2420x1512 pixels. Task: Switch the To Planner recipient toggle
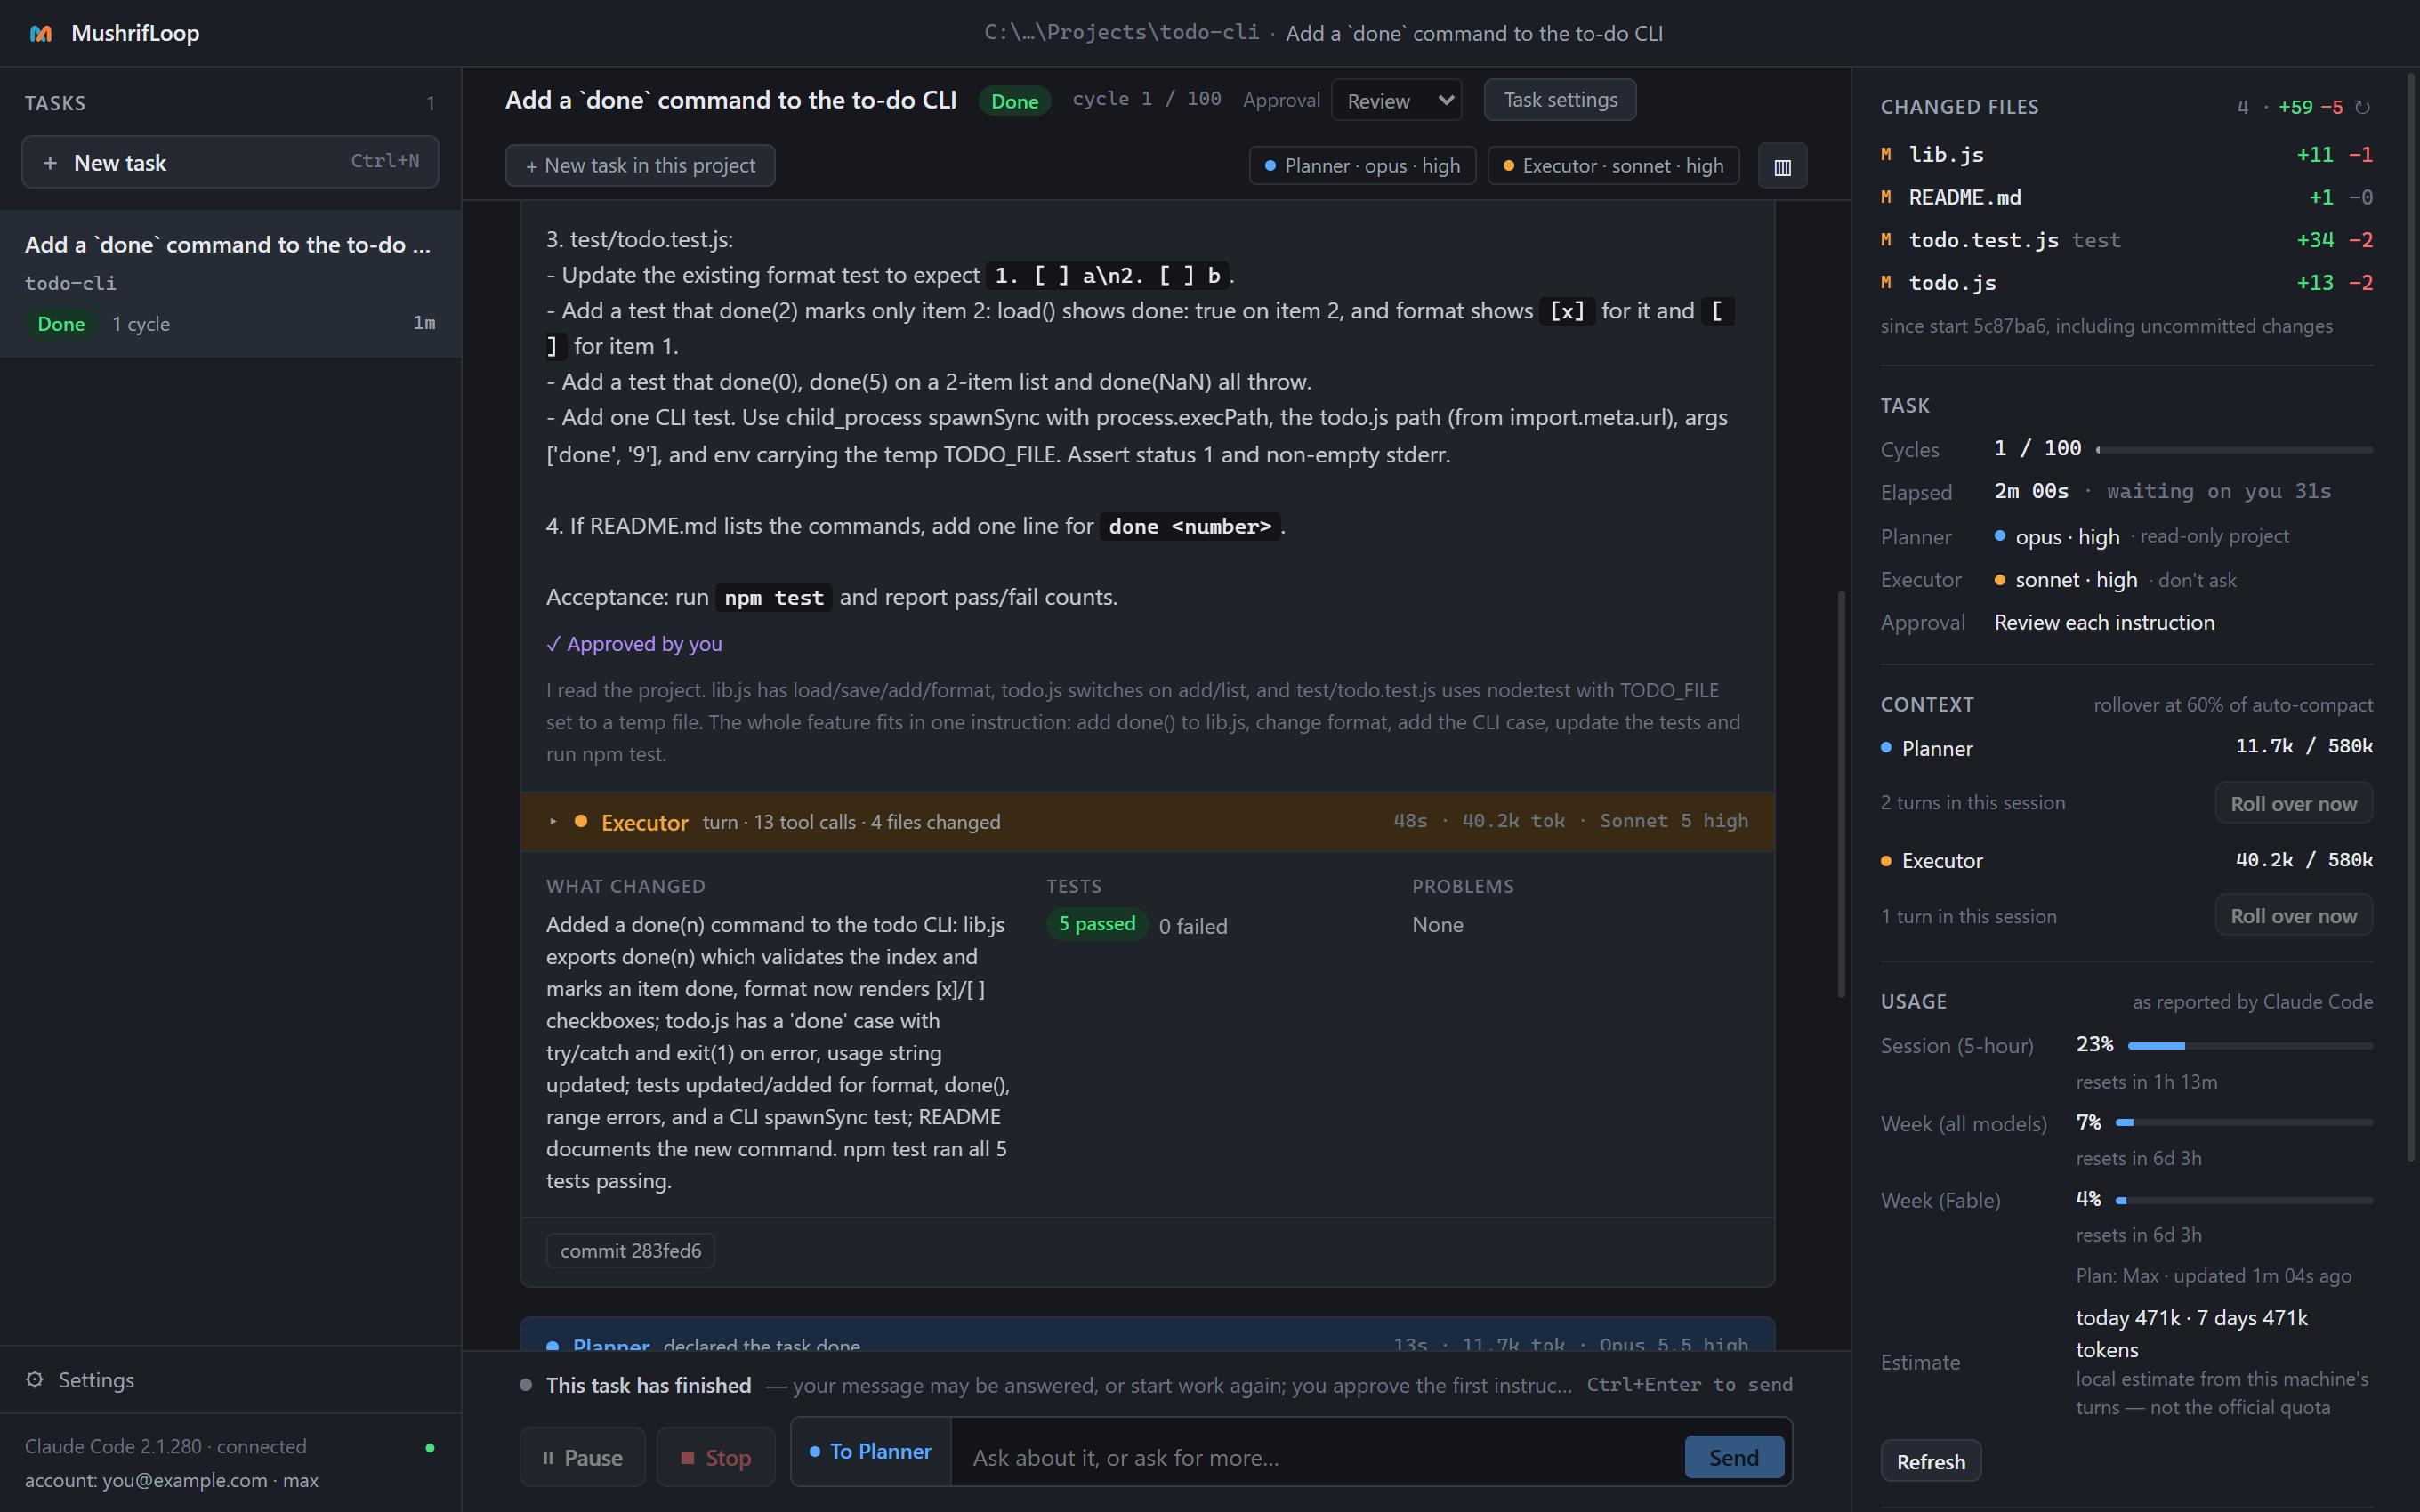pyautogui.click(x=870, y=1452)
